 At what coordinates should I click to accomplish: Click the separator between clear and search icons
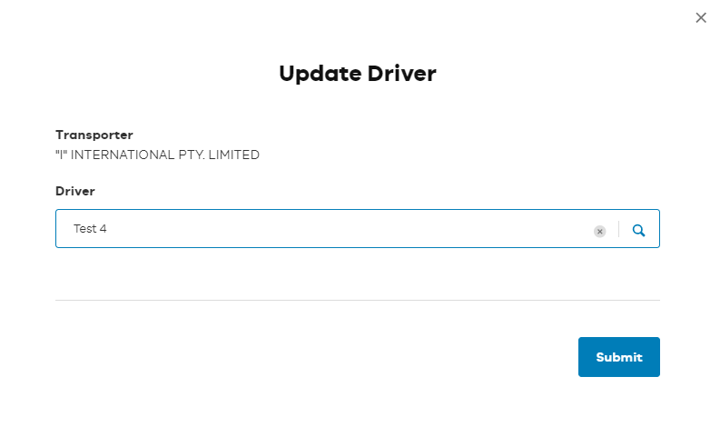click(619, 230)
